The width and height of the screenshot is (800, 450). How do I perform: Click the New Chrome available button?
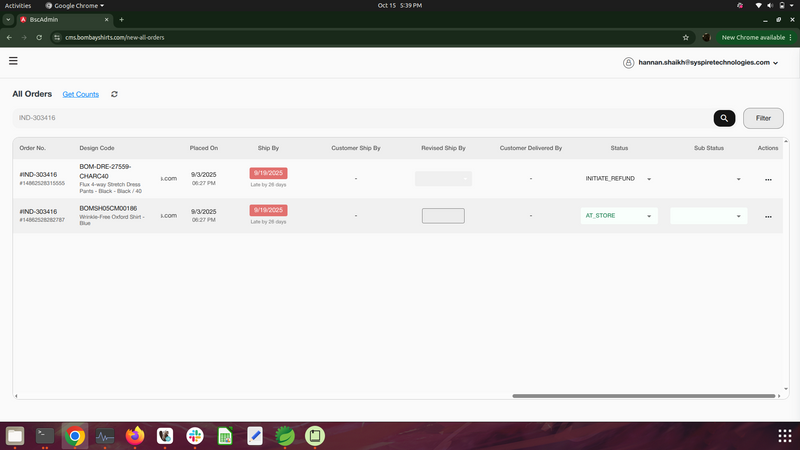[756, 37]
